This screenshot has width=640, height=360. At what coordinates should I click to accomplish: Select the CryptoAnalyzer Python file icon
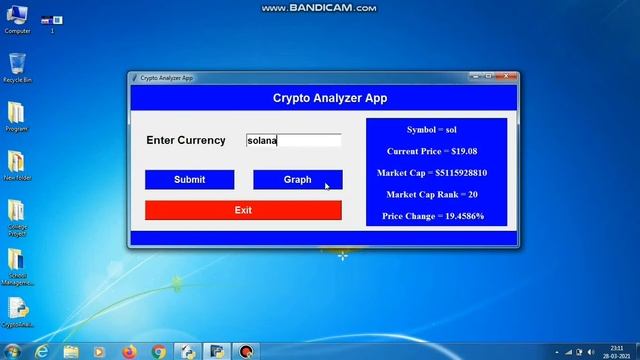click(x=18, y=313)
